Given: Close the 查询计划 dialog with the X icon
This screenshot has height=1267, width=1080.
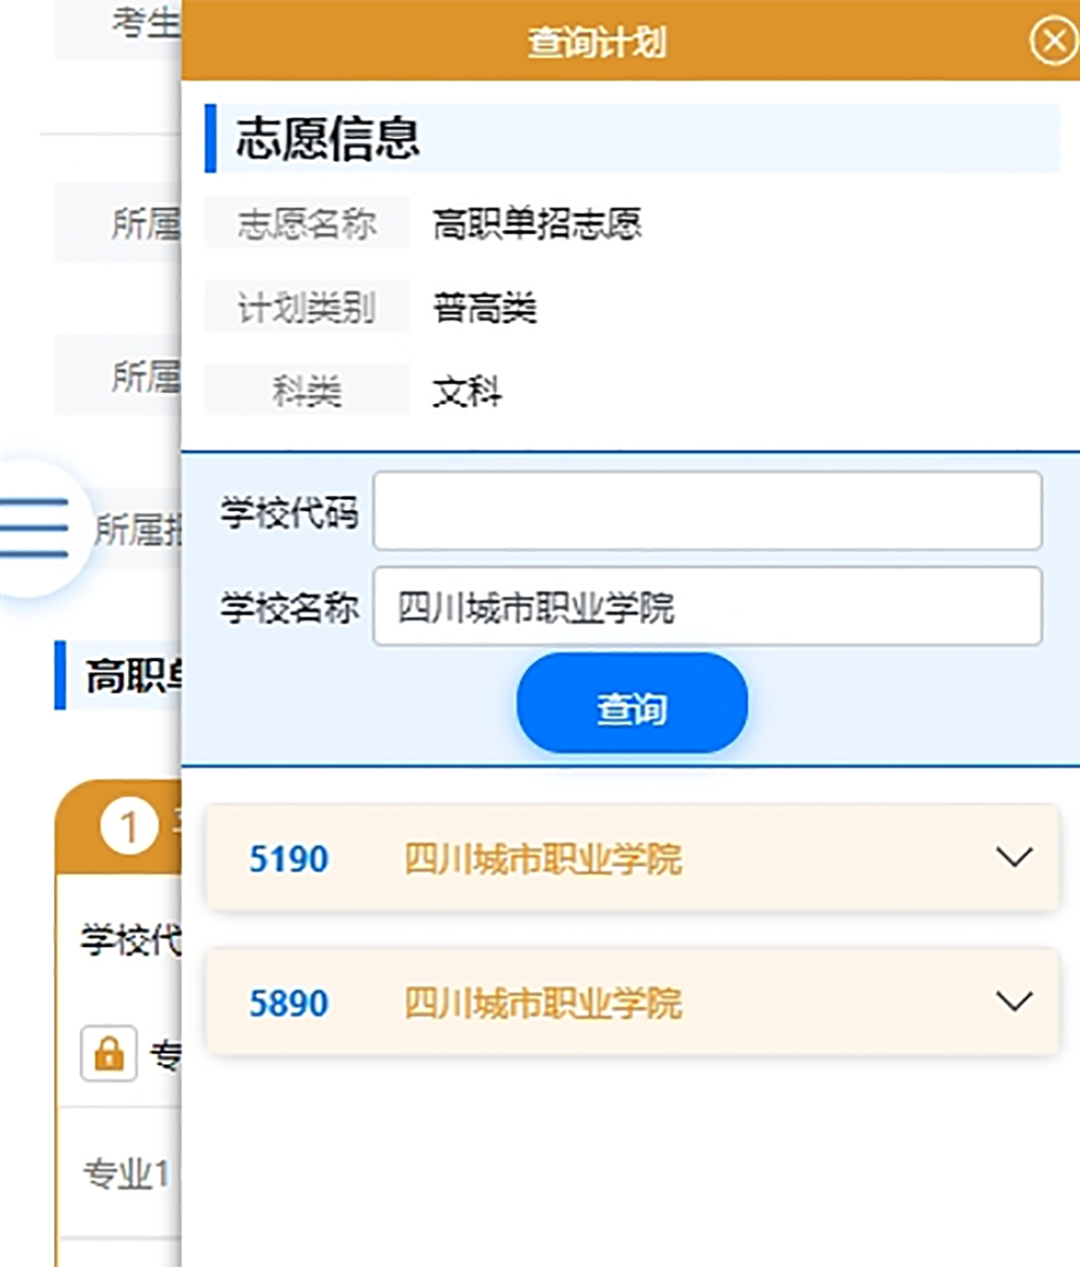Looking at the screenshot, I should point(1052,43).
